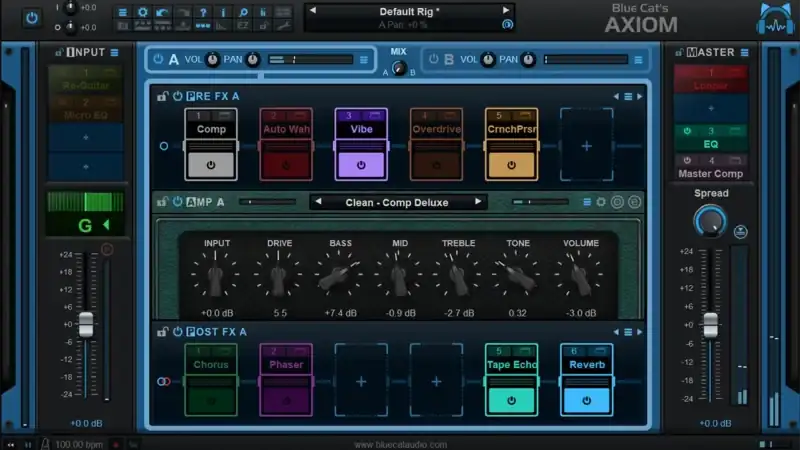The height and width of the screenshot is (450, 800).
Task: Toggle the AMP A lock icon
Action: pyautogui.click(x=162, y=202)
